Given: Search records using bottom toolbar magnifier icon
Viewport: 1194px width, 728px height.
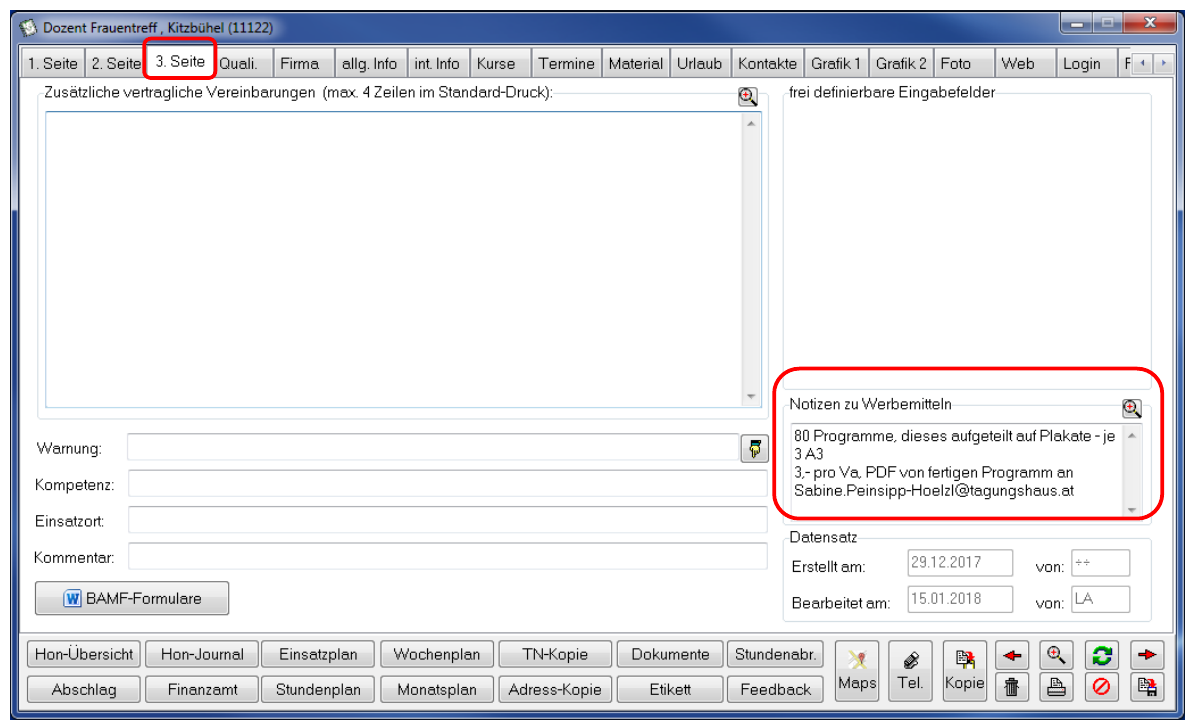Looking at the screenshot, I should tap(1056, 655).
